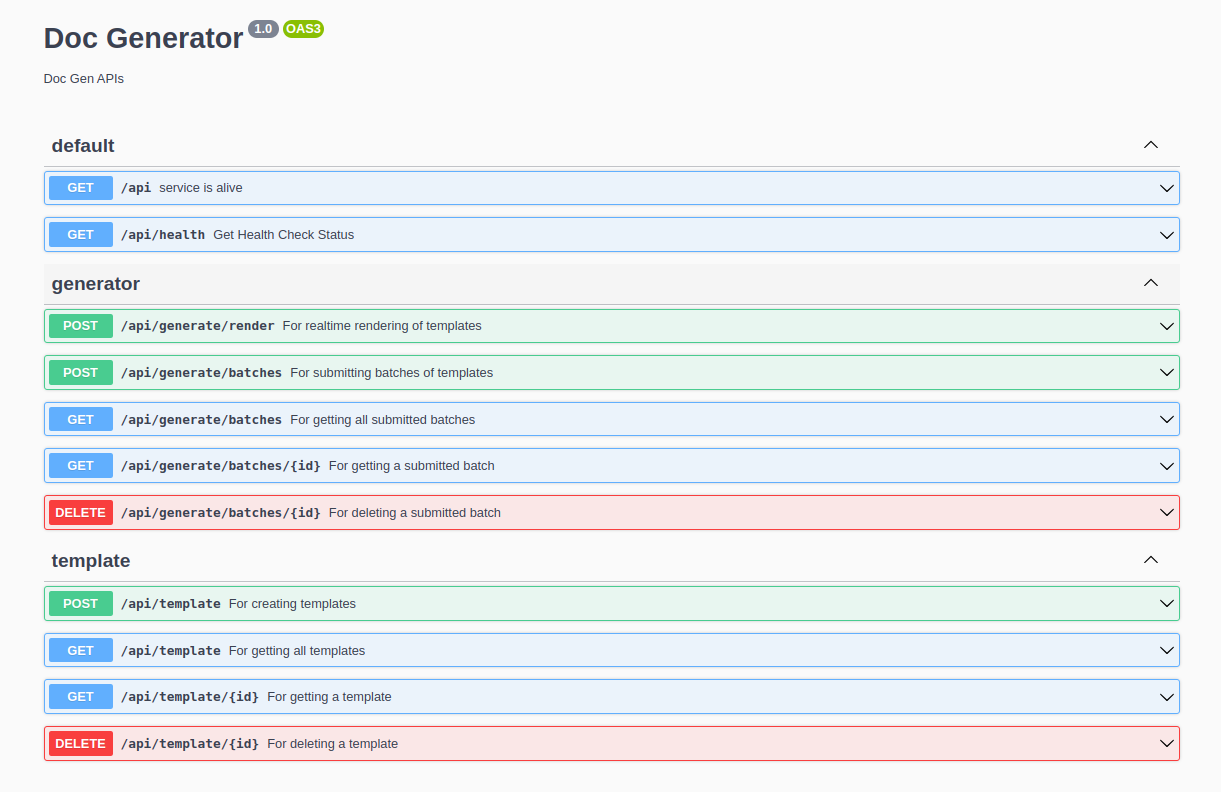1221x792 pixels.
Task: Select the template tag heading
Action: click(x=91, y=561)
